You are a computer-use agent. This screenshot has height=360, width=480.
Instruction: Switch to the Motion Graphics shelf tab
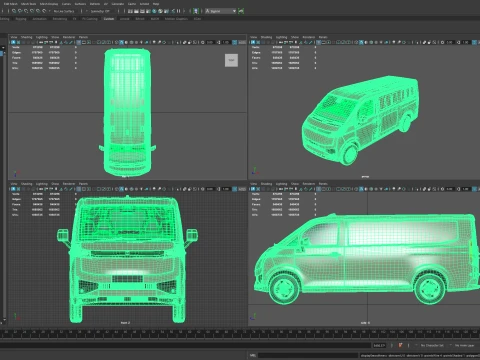(176, 19)
